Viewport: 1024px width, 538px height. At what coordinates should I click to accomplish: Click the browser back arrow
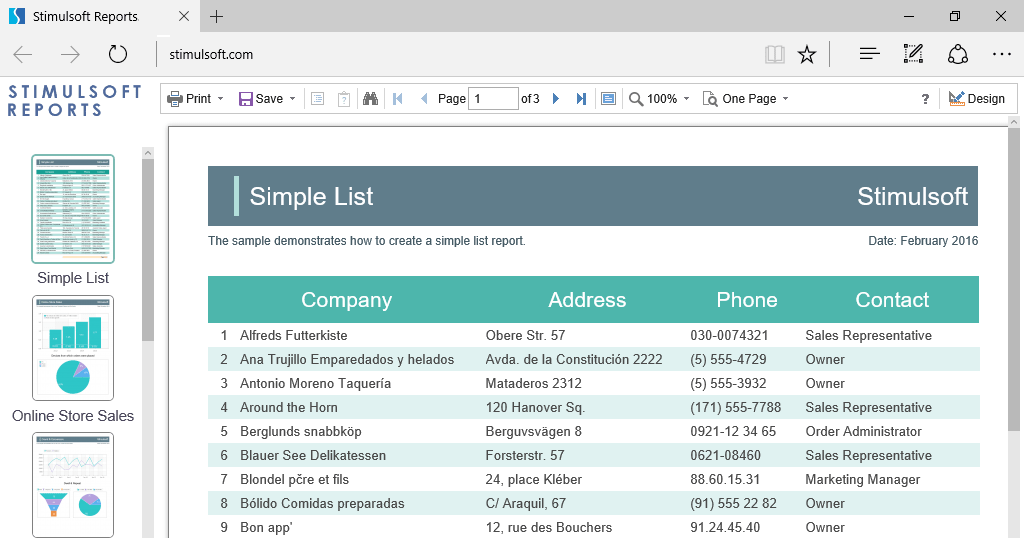(23, 55)
